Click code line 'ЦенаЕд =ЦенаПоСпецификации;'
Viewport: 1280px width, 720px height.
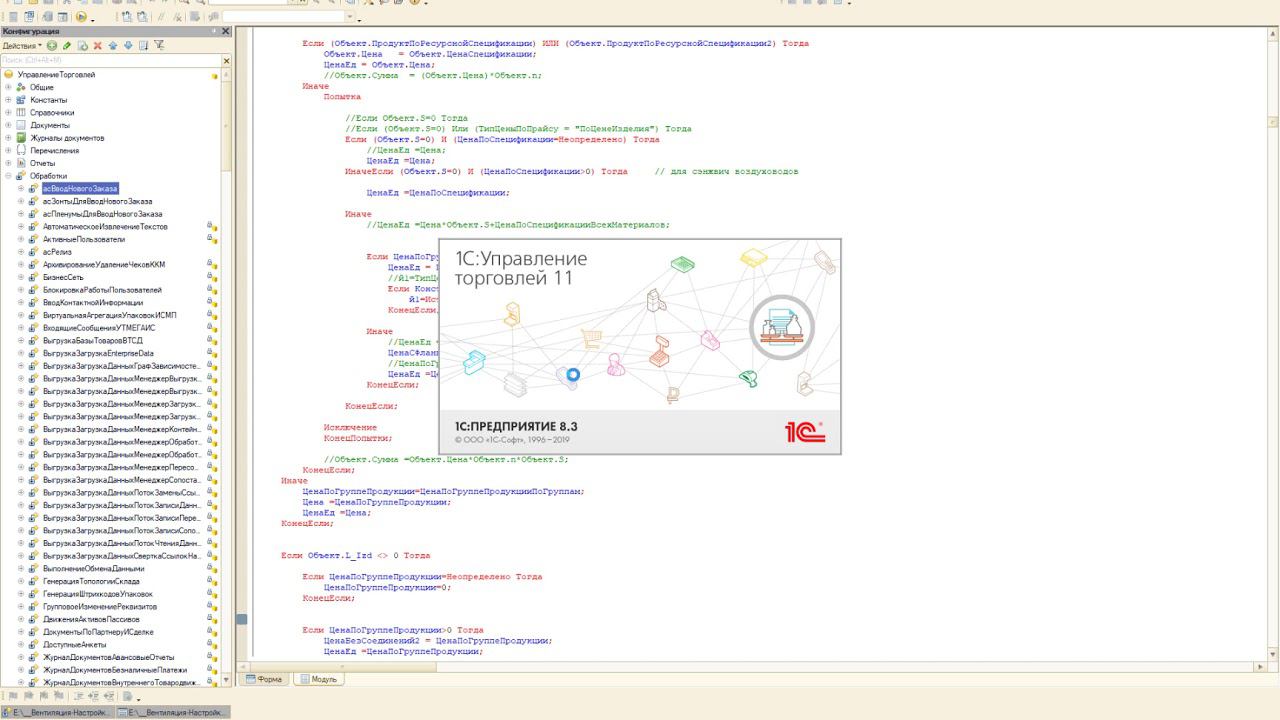(438, 192)
